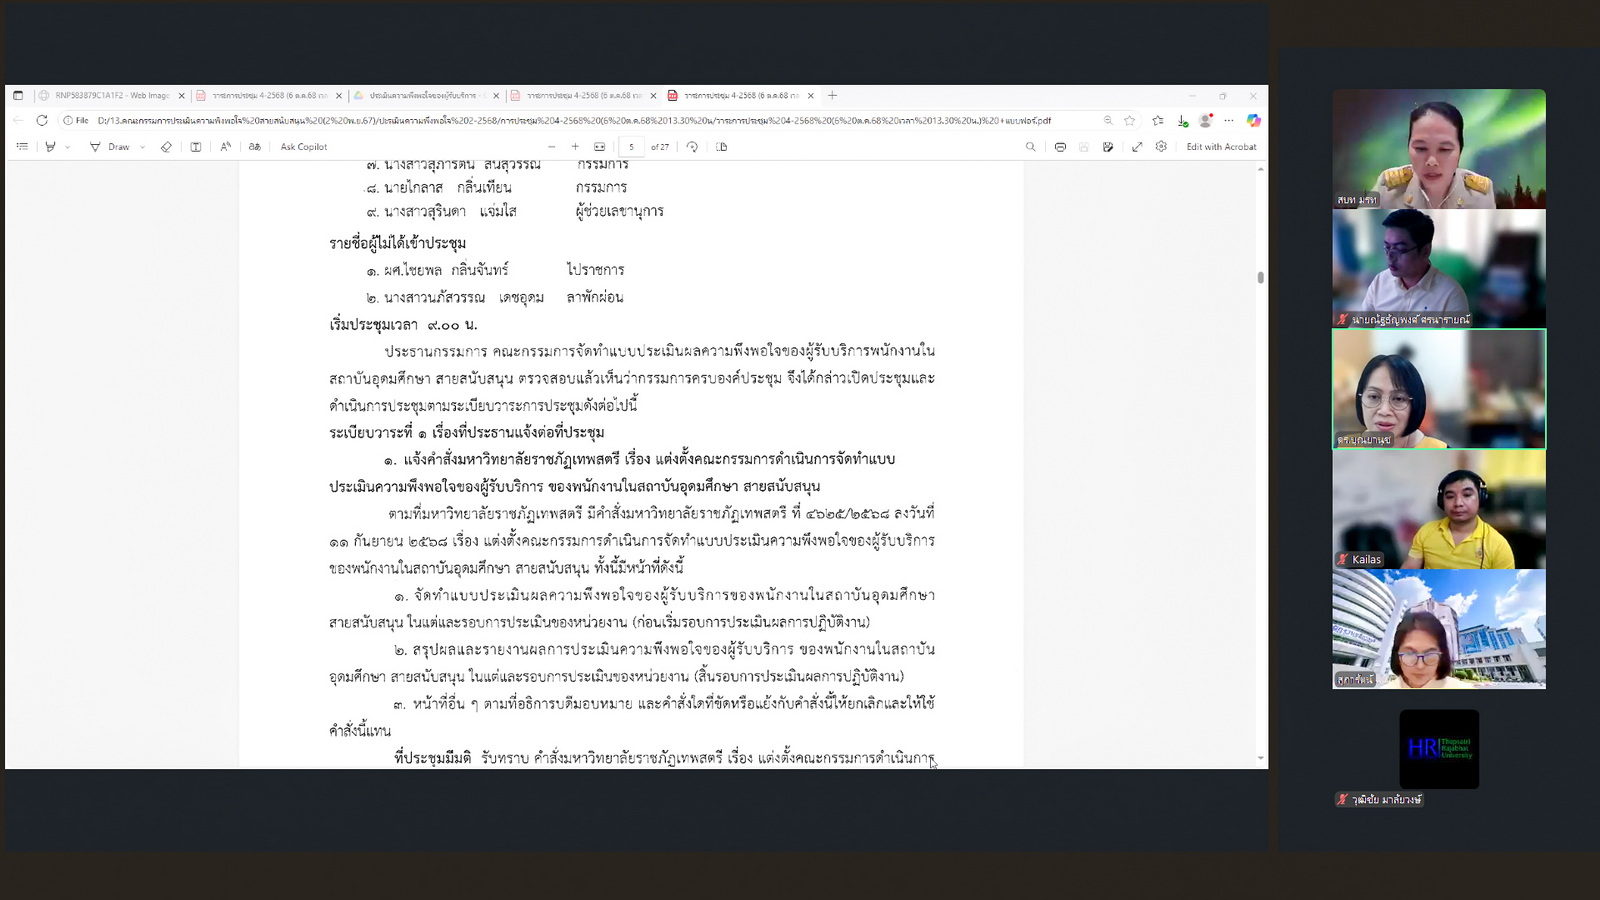Viewport: 1600px width, 900px height.
Task: Click Edit with Acrobat
Action: click(x=1221, y=147)
